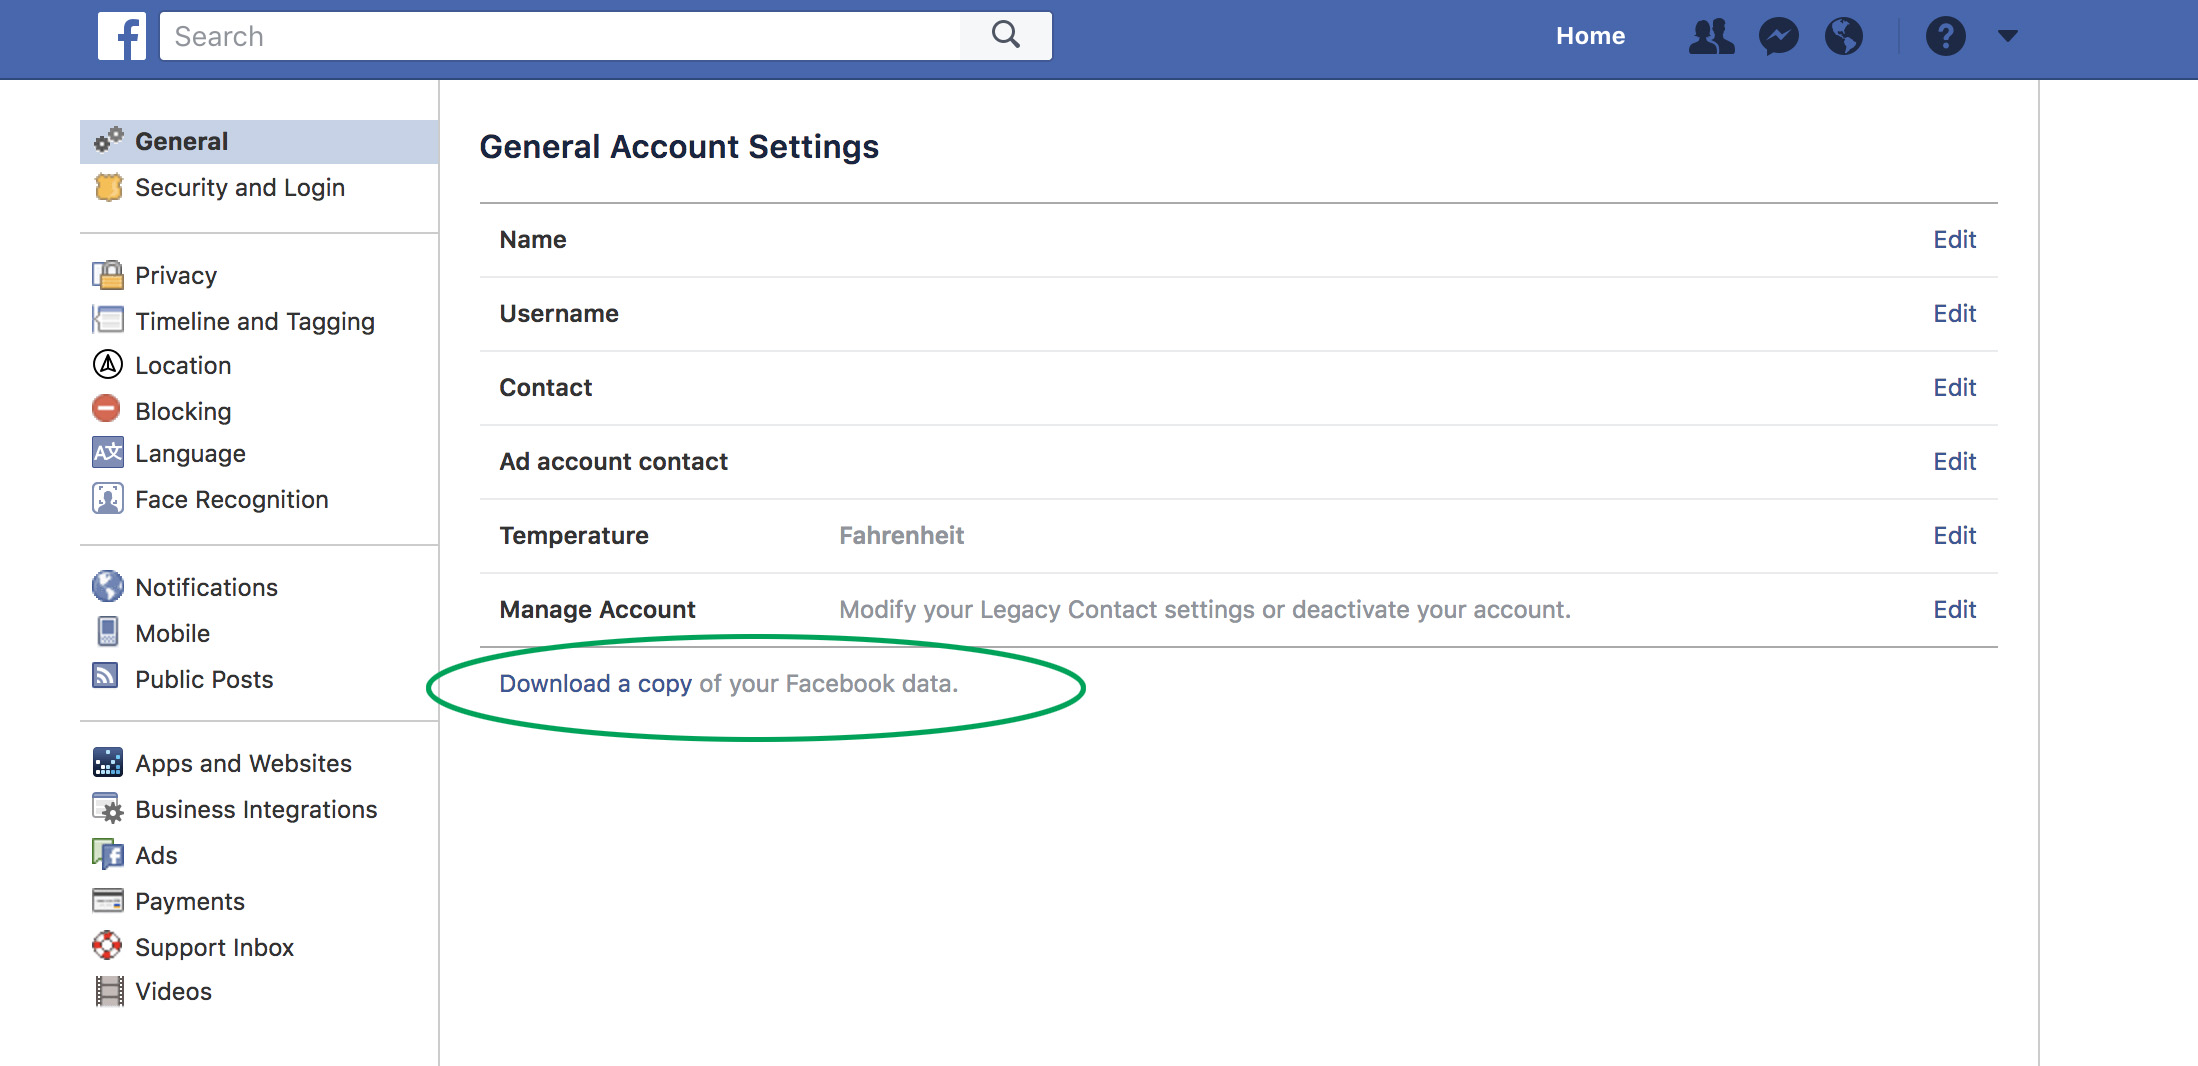The width and height of the screenshot is (2198, 1066).
Task: Click the search magnifier button
Action: [x=1005, y=36]
